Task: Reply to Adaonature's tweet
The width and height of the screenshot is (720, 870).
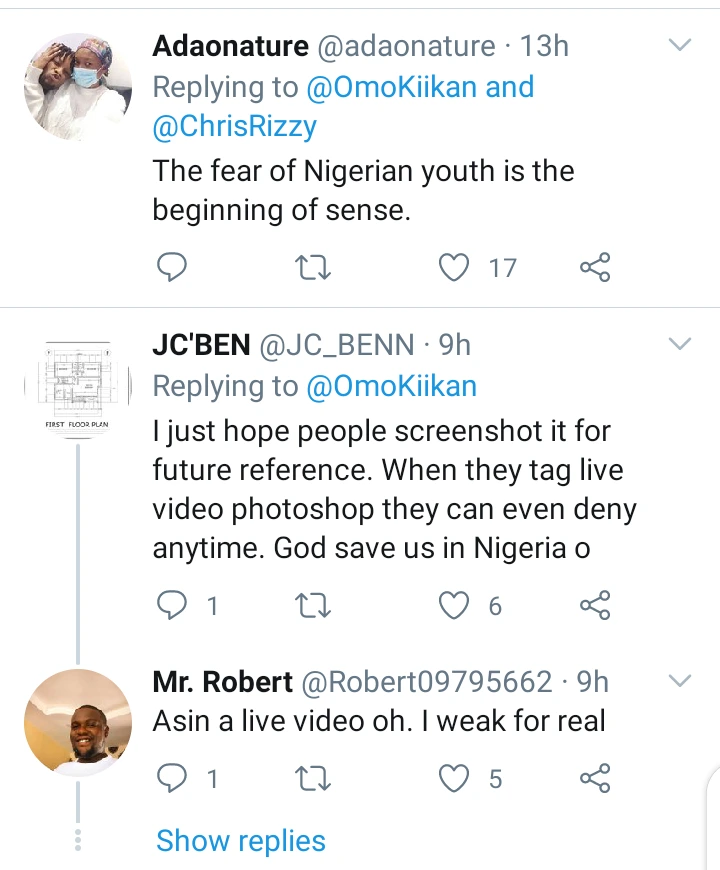Action: pos(173,267)
